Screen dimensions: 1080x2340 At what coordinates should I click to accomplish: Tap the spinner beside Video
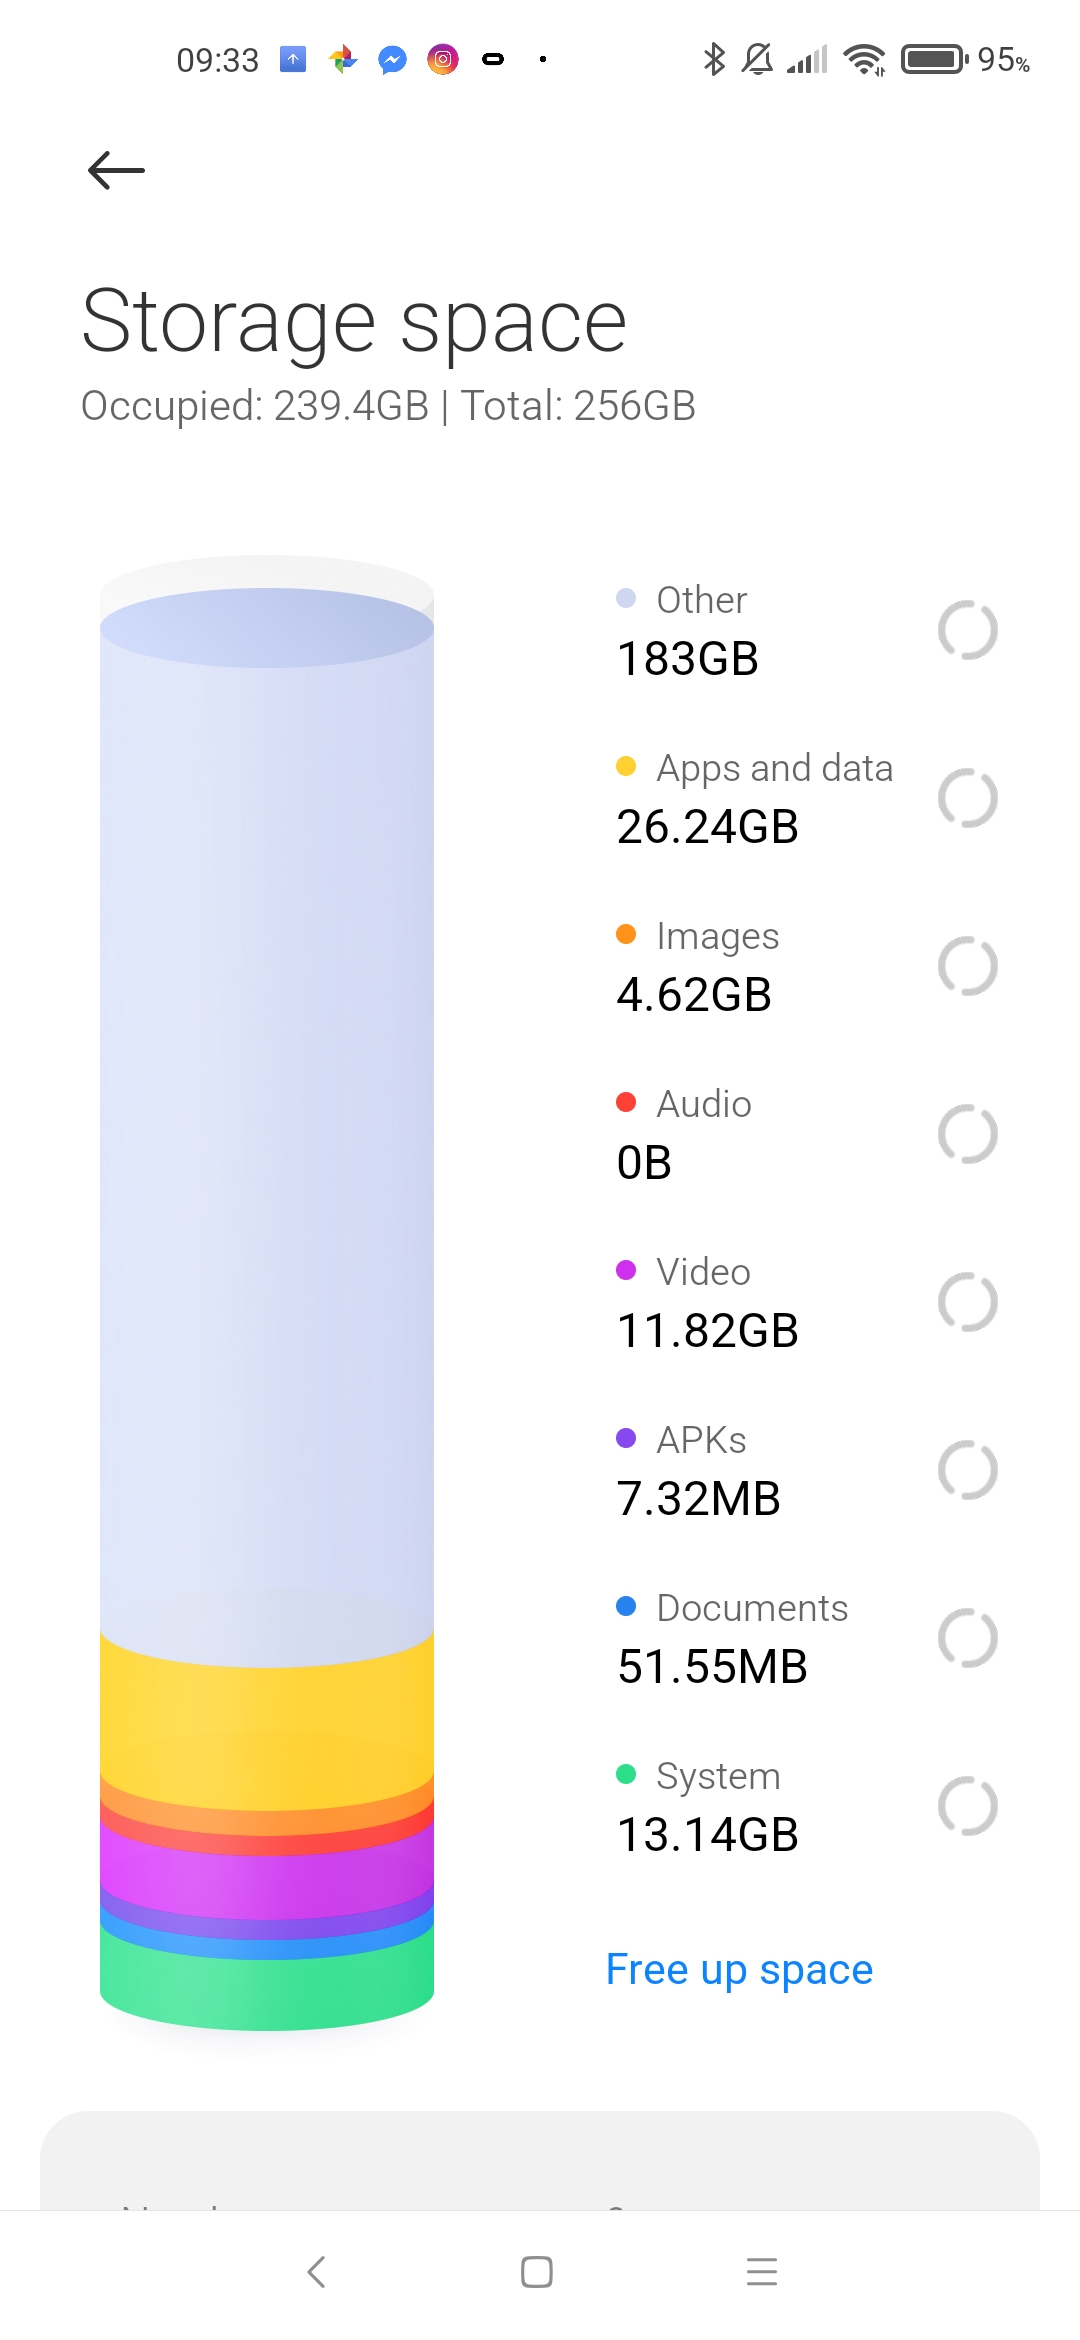(x=967, y=1302)
